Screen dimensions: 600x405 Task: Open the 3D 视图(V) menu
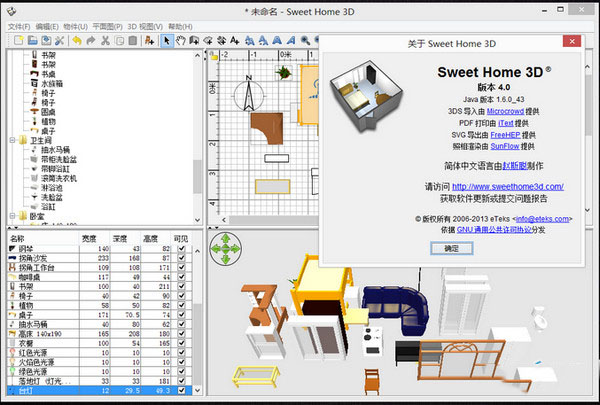point(145,26)
